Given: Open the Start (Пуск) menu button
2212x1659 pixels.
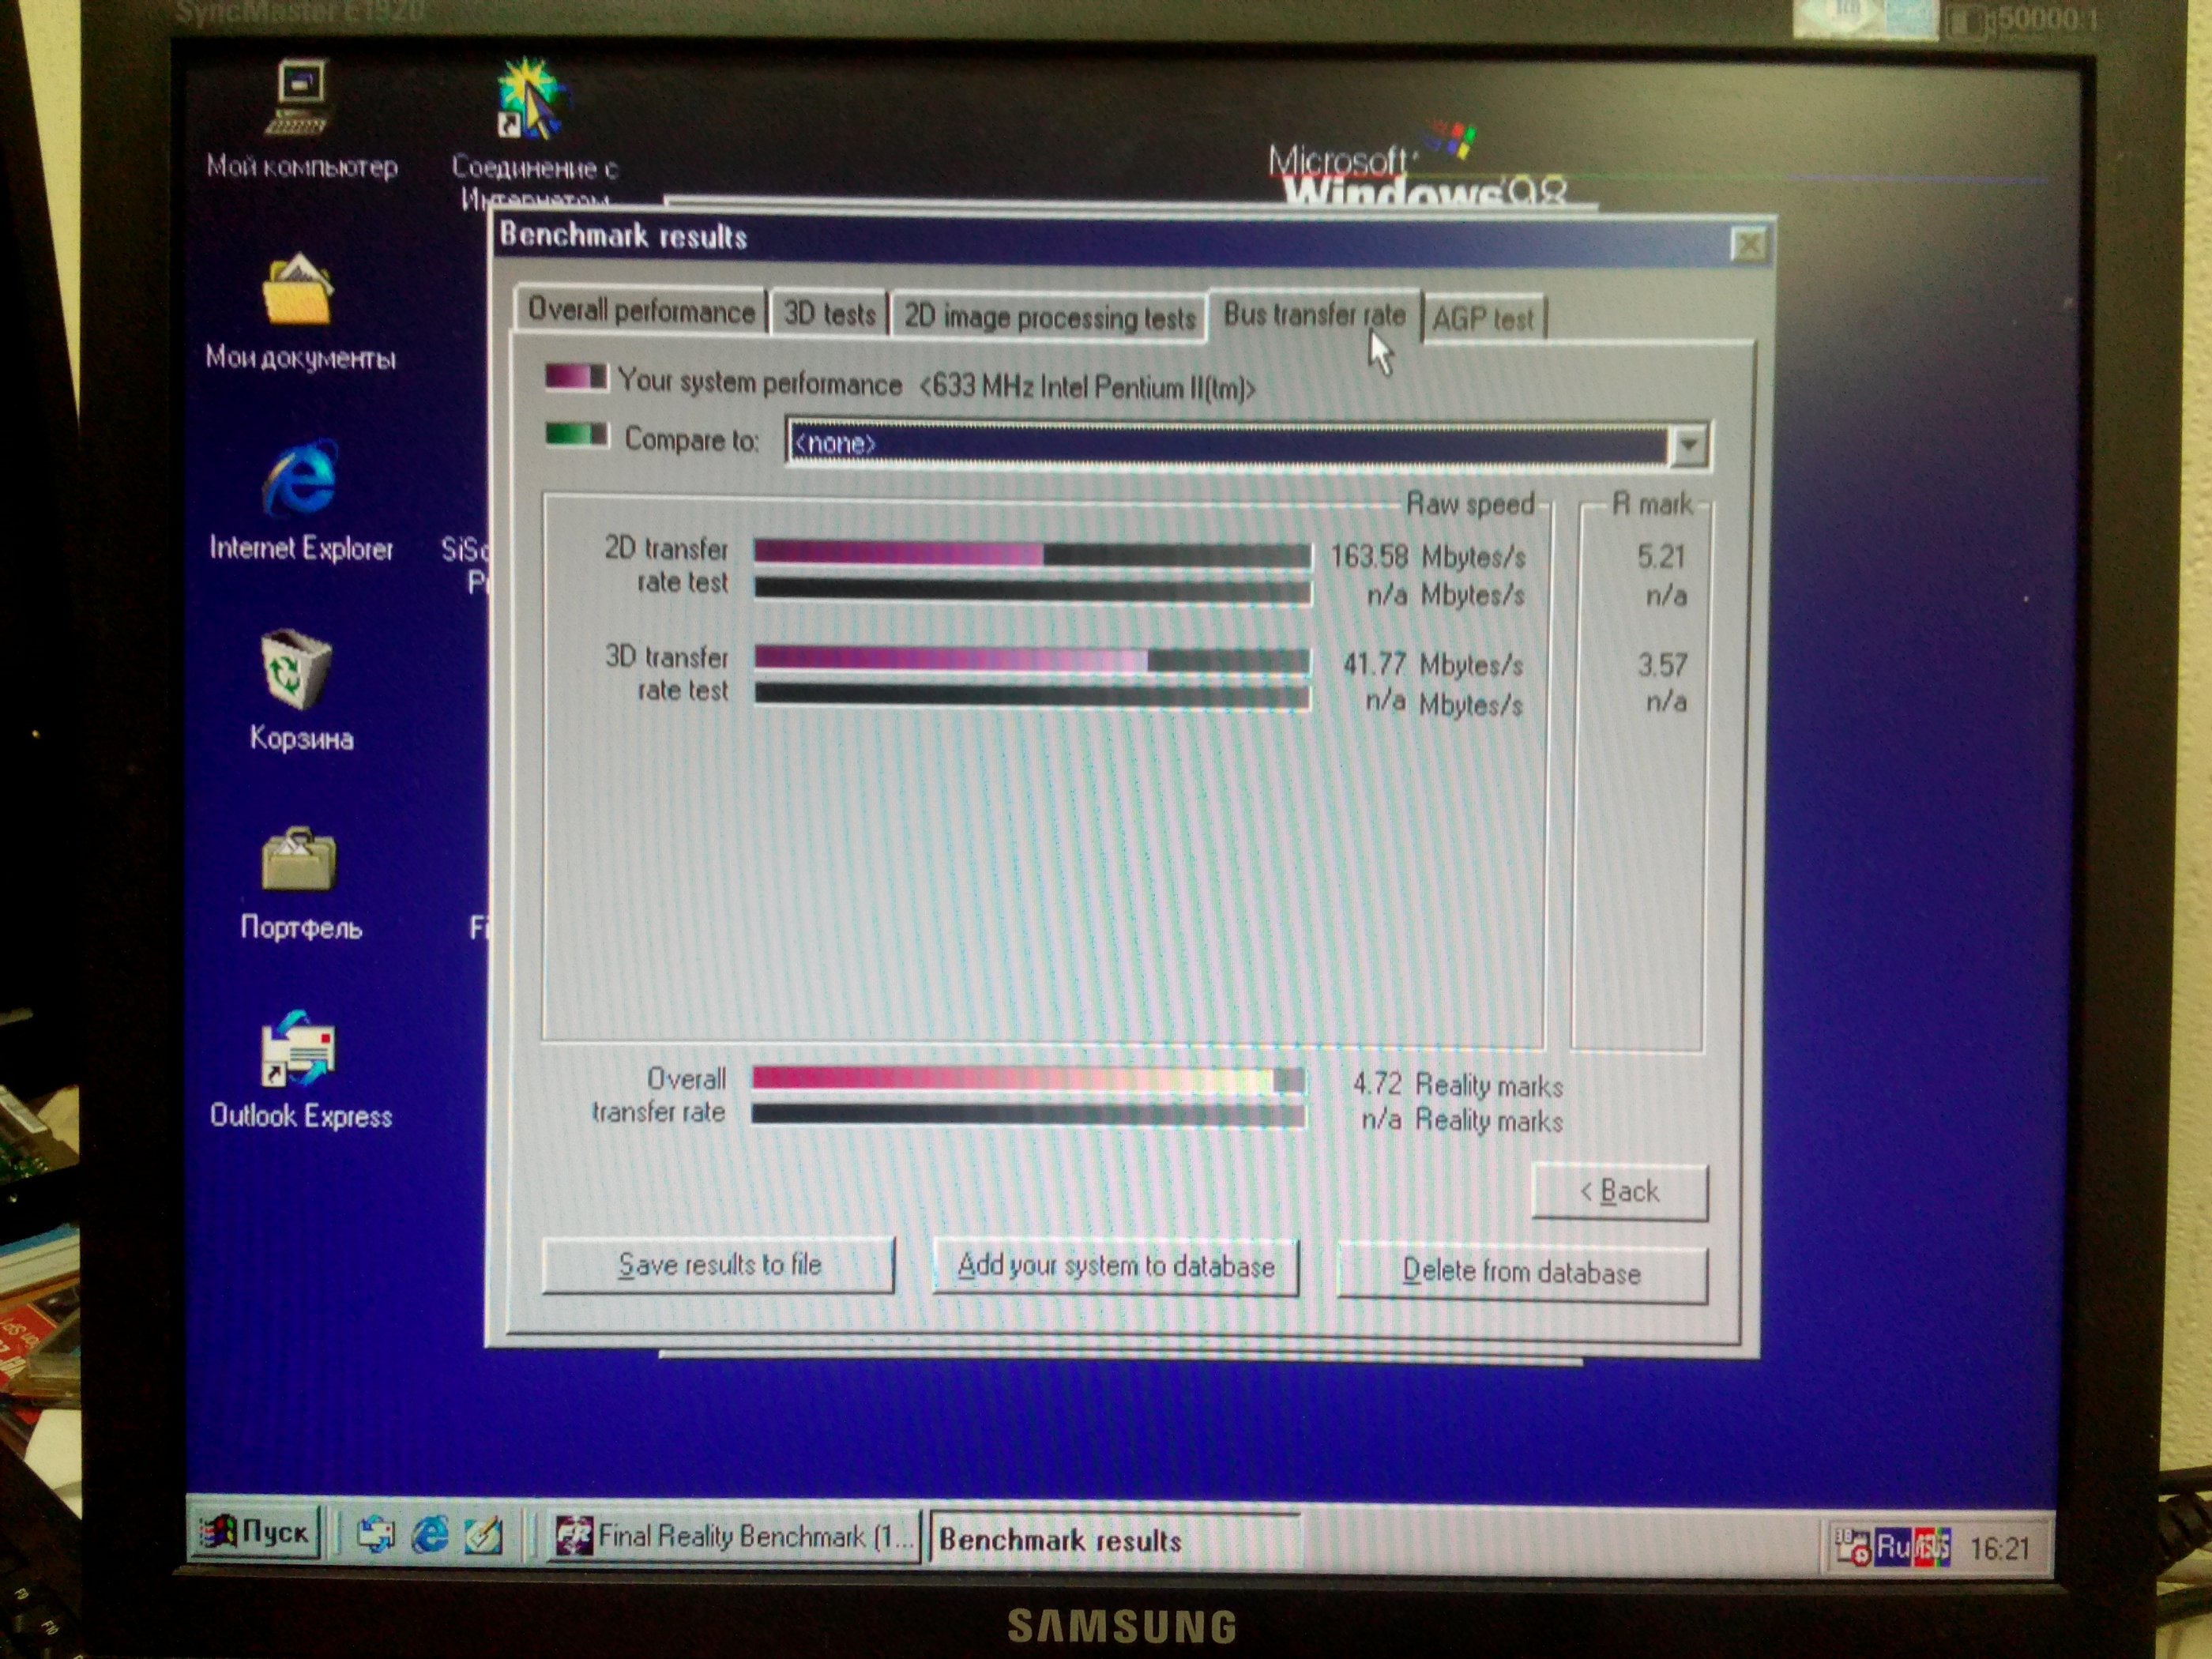Looking at the screenshot, I should click(255, 1532).
